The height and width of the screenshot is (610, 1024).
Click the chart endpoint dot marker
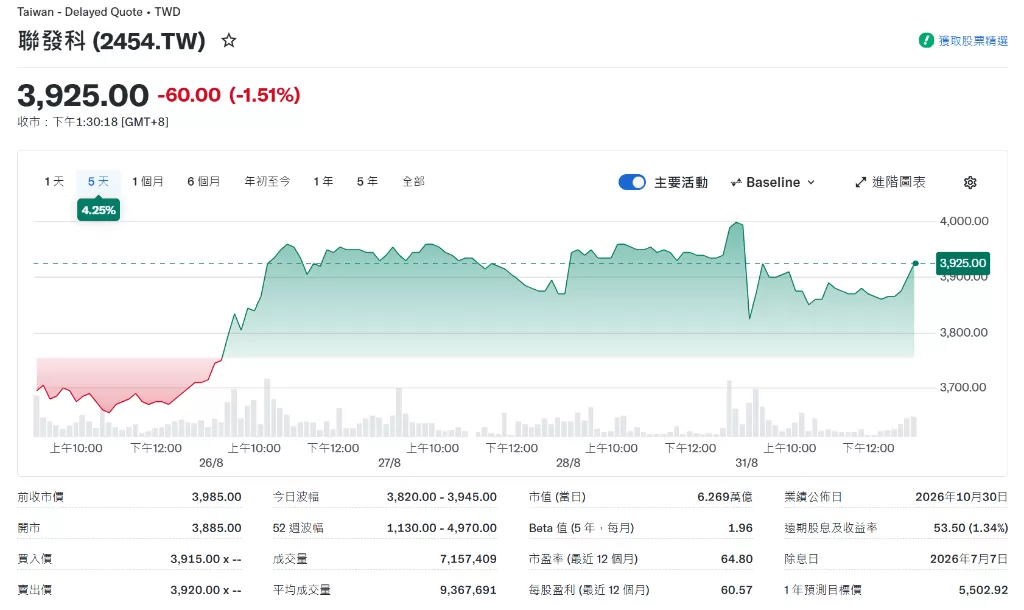click(x=916, y=263)
